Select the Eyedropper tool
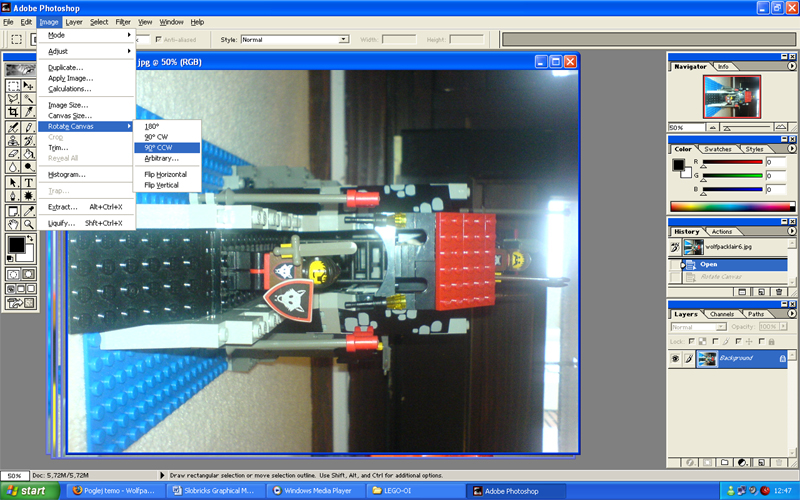 [x=29, y=211]
